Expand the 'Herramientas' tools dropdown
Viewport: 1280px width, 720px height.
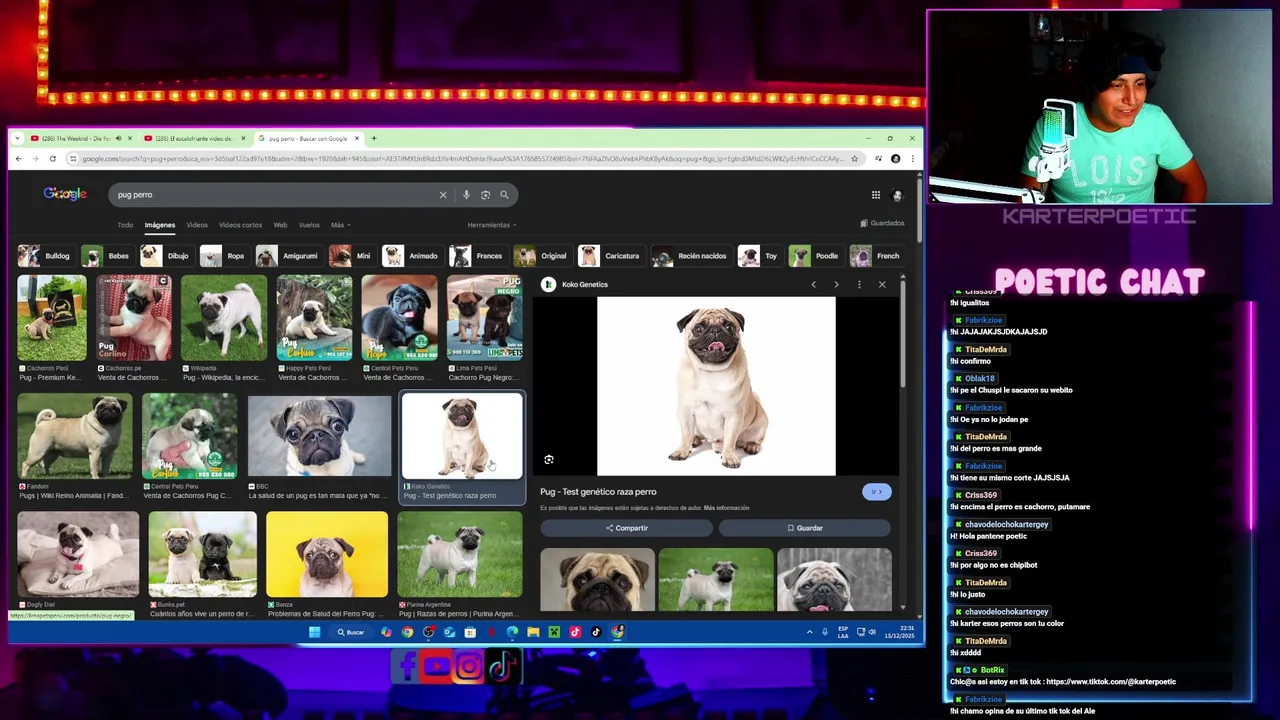click(x=491, y=225)
